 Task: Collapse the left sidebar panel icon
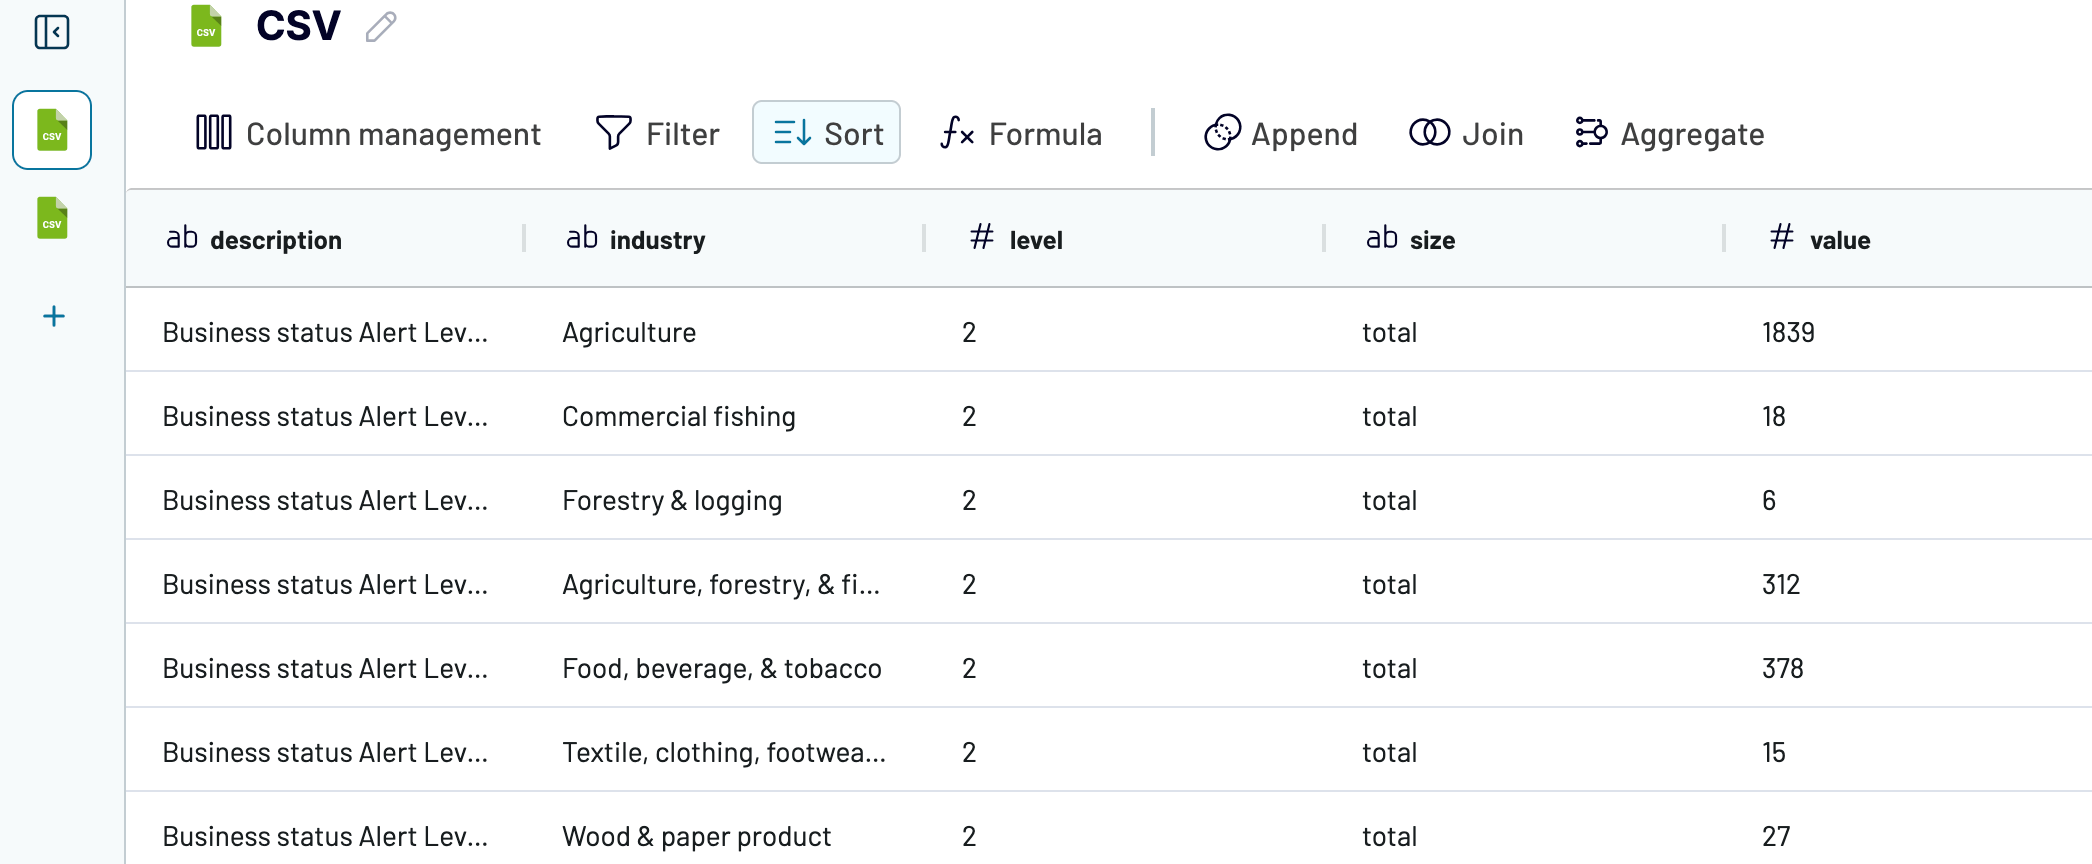pos(52,32)
